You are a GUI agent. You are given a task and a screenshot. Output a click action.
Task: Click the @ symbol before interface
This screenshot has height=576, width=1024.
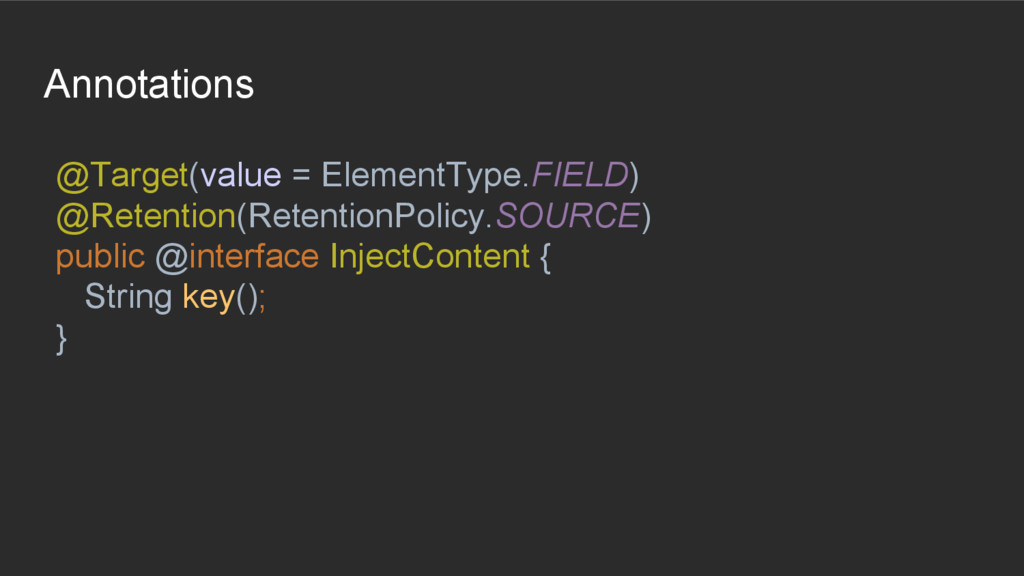pos(171,257)
